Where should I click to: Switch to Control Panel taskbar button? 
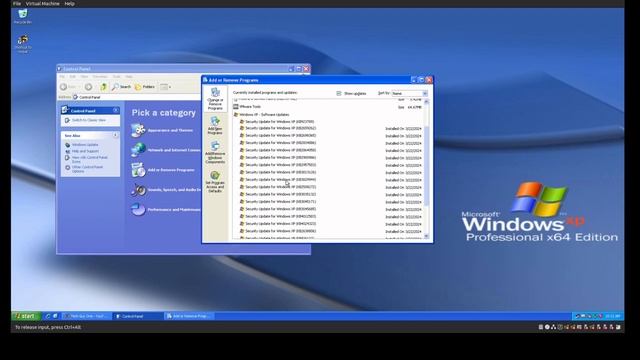click(137, 316)
